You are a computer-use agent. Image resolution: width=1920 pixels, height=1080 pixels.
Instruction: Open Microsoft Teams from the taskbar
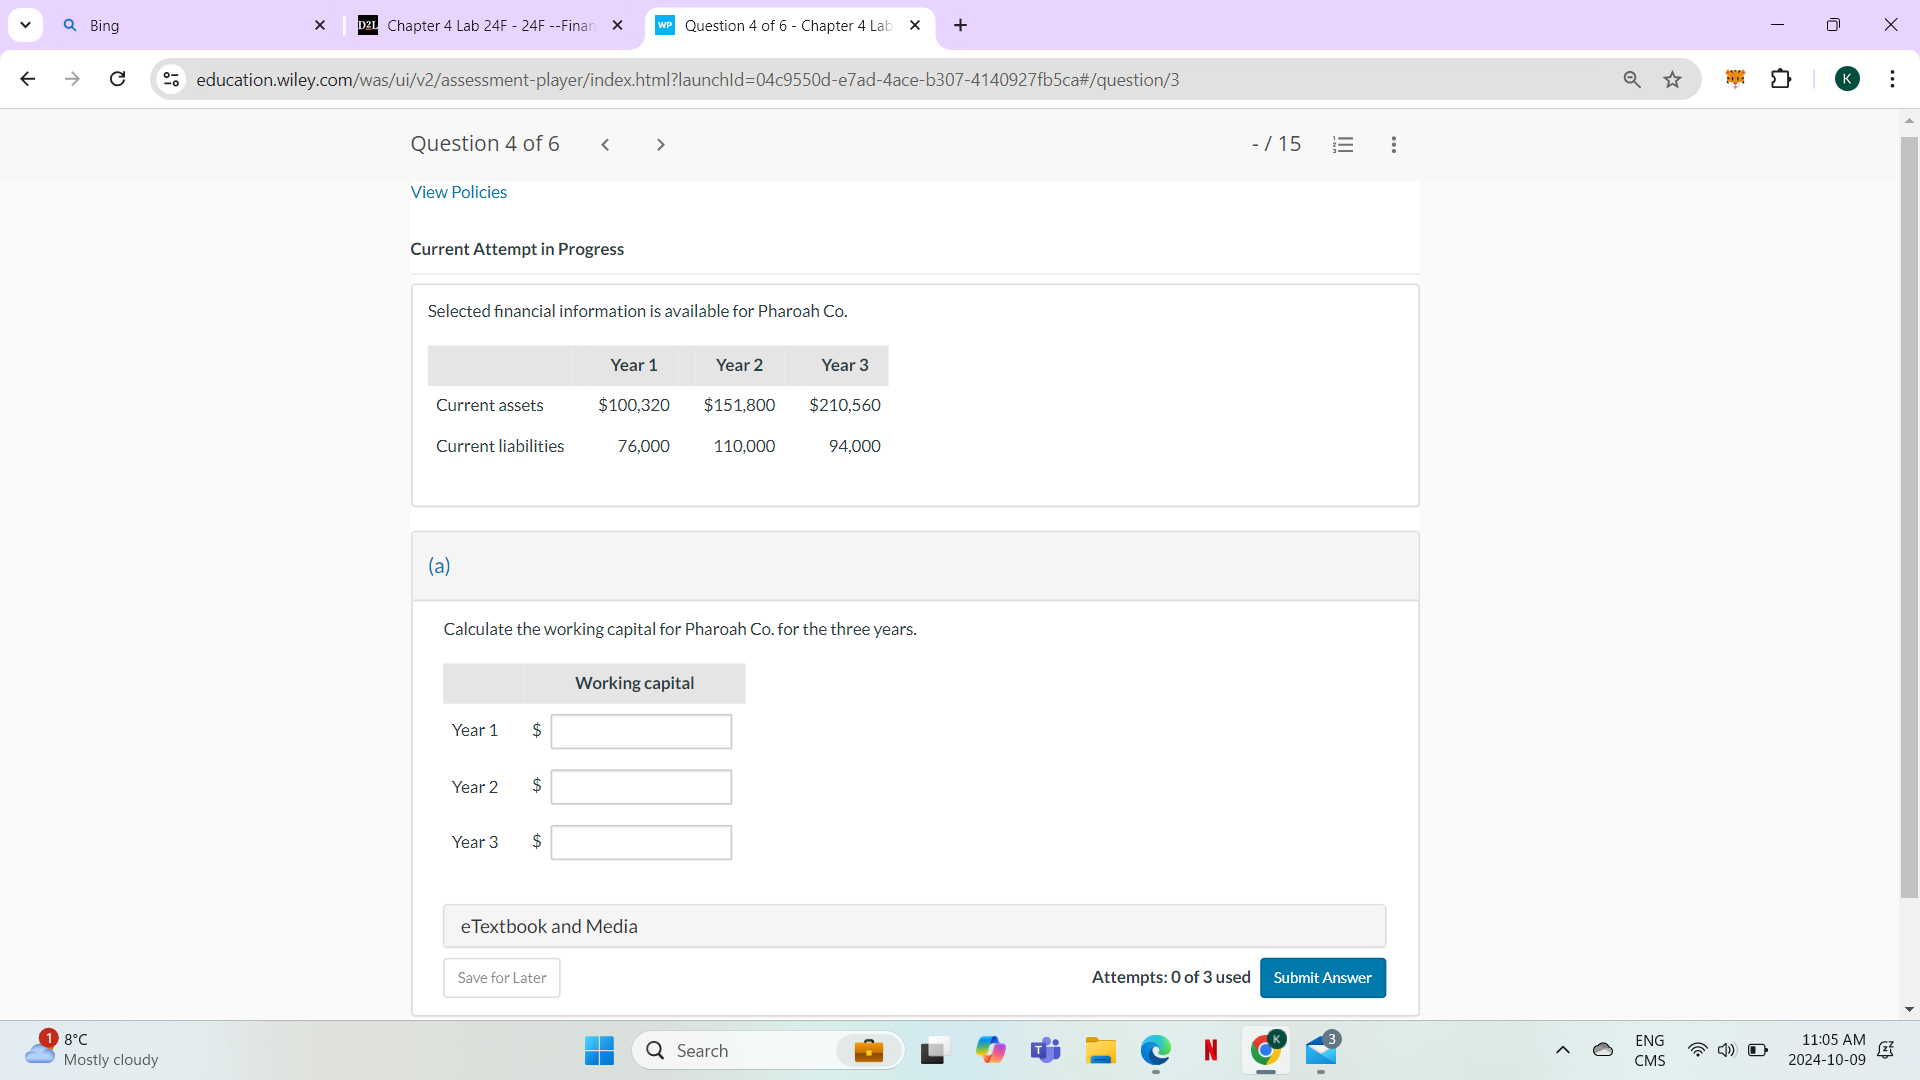pos(1046,1051)
